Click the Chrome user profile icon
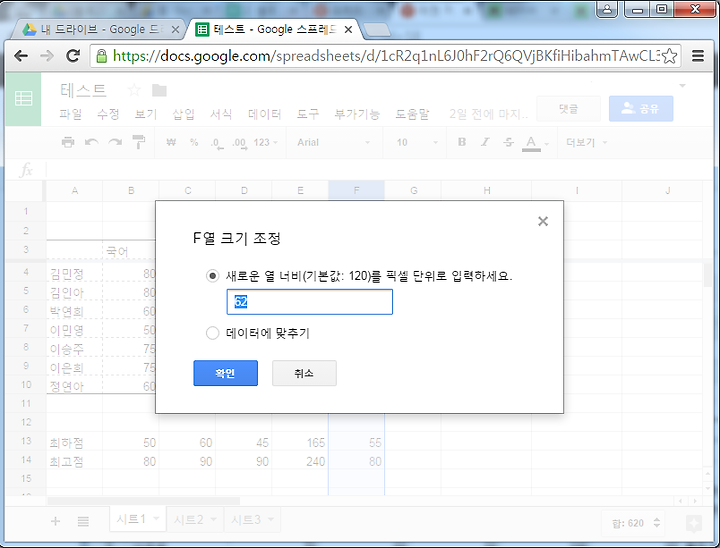Viewport: 720px width, 548px height. pyautogui.click(x=607, y=9)
